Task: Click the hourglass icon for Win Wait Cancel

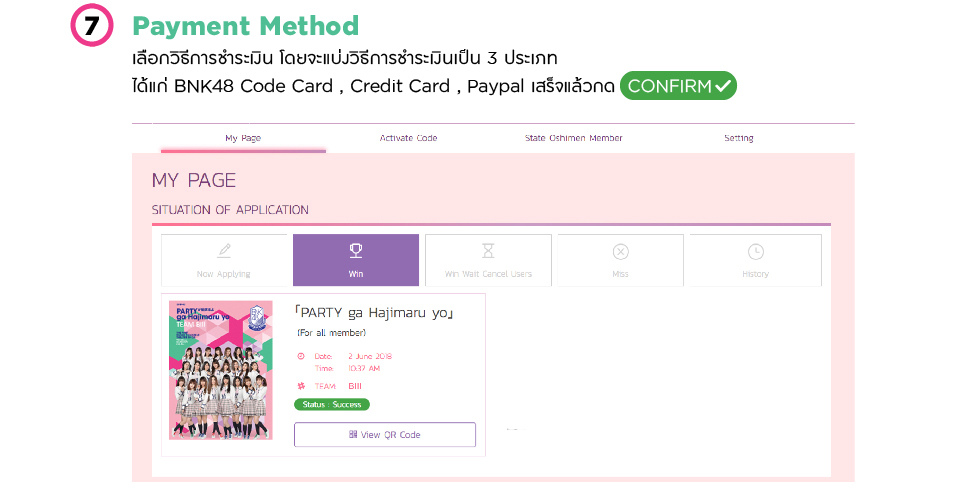Action: point(488,251)
